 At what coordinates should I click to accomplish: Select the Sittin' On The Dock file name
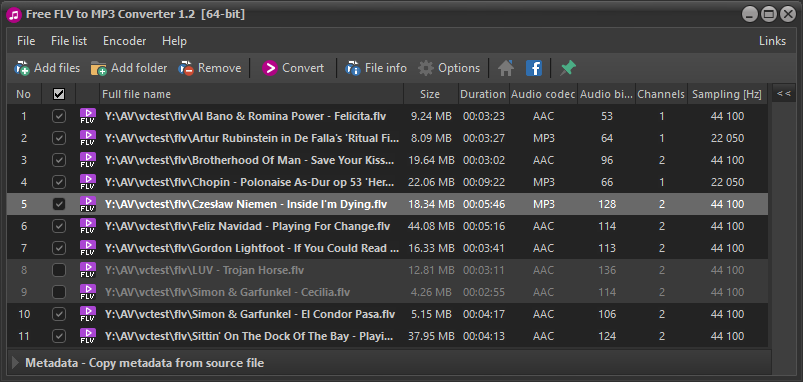pyautogui.click(x=249, y=336)
